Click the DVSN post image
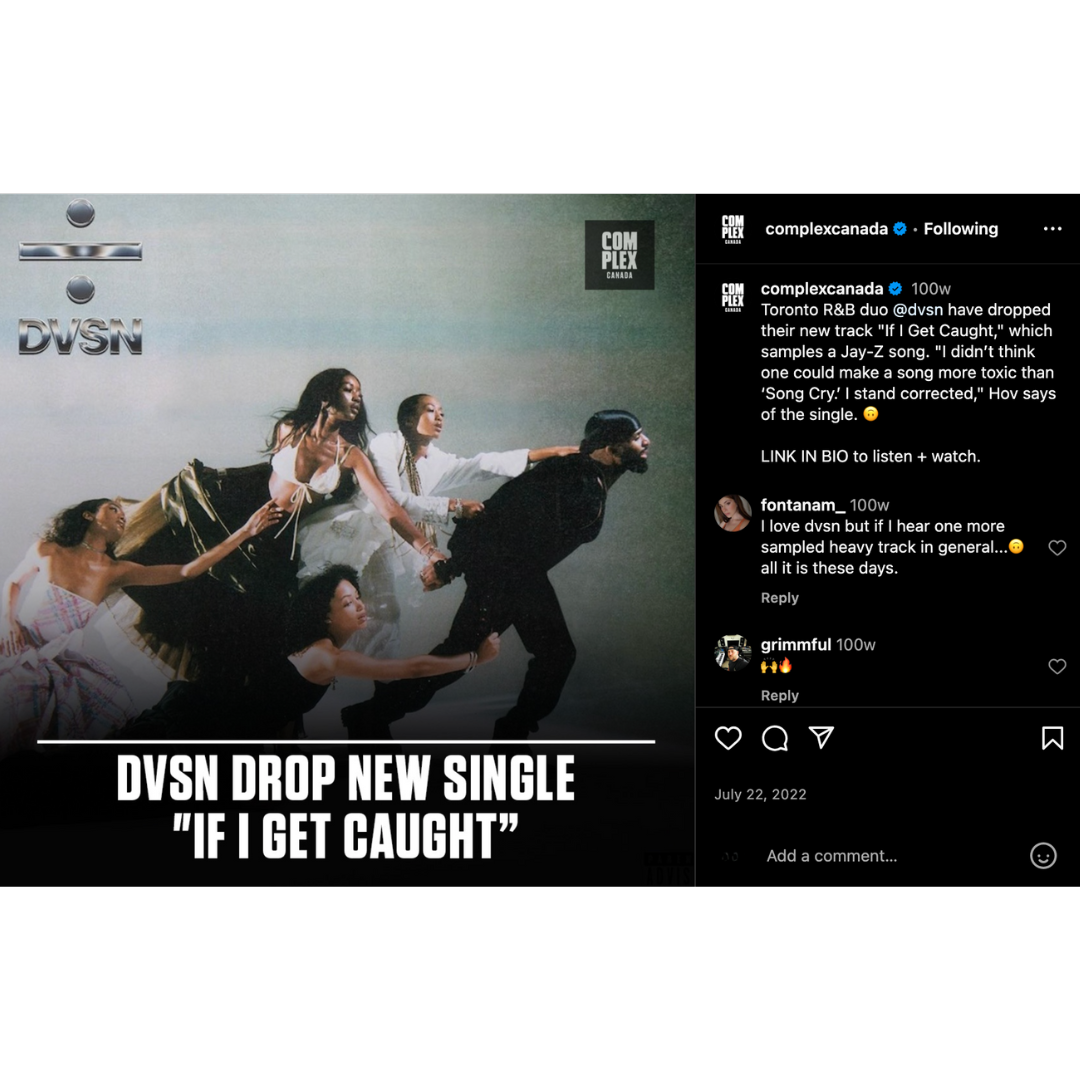1080x1080 pixels. pyautogui.click(x=347, y=540)
